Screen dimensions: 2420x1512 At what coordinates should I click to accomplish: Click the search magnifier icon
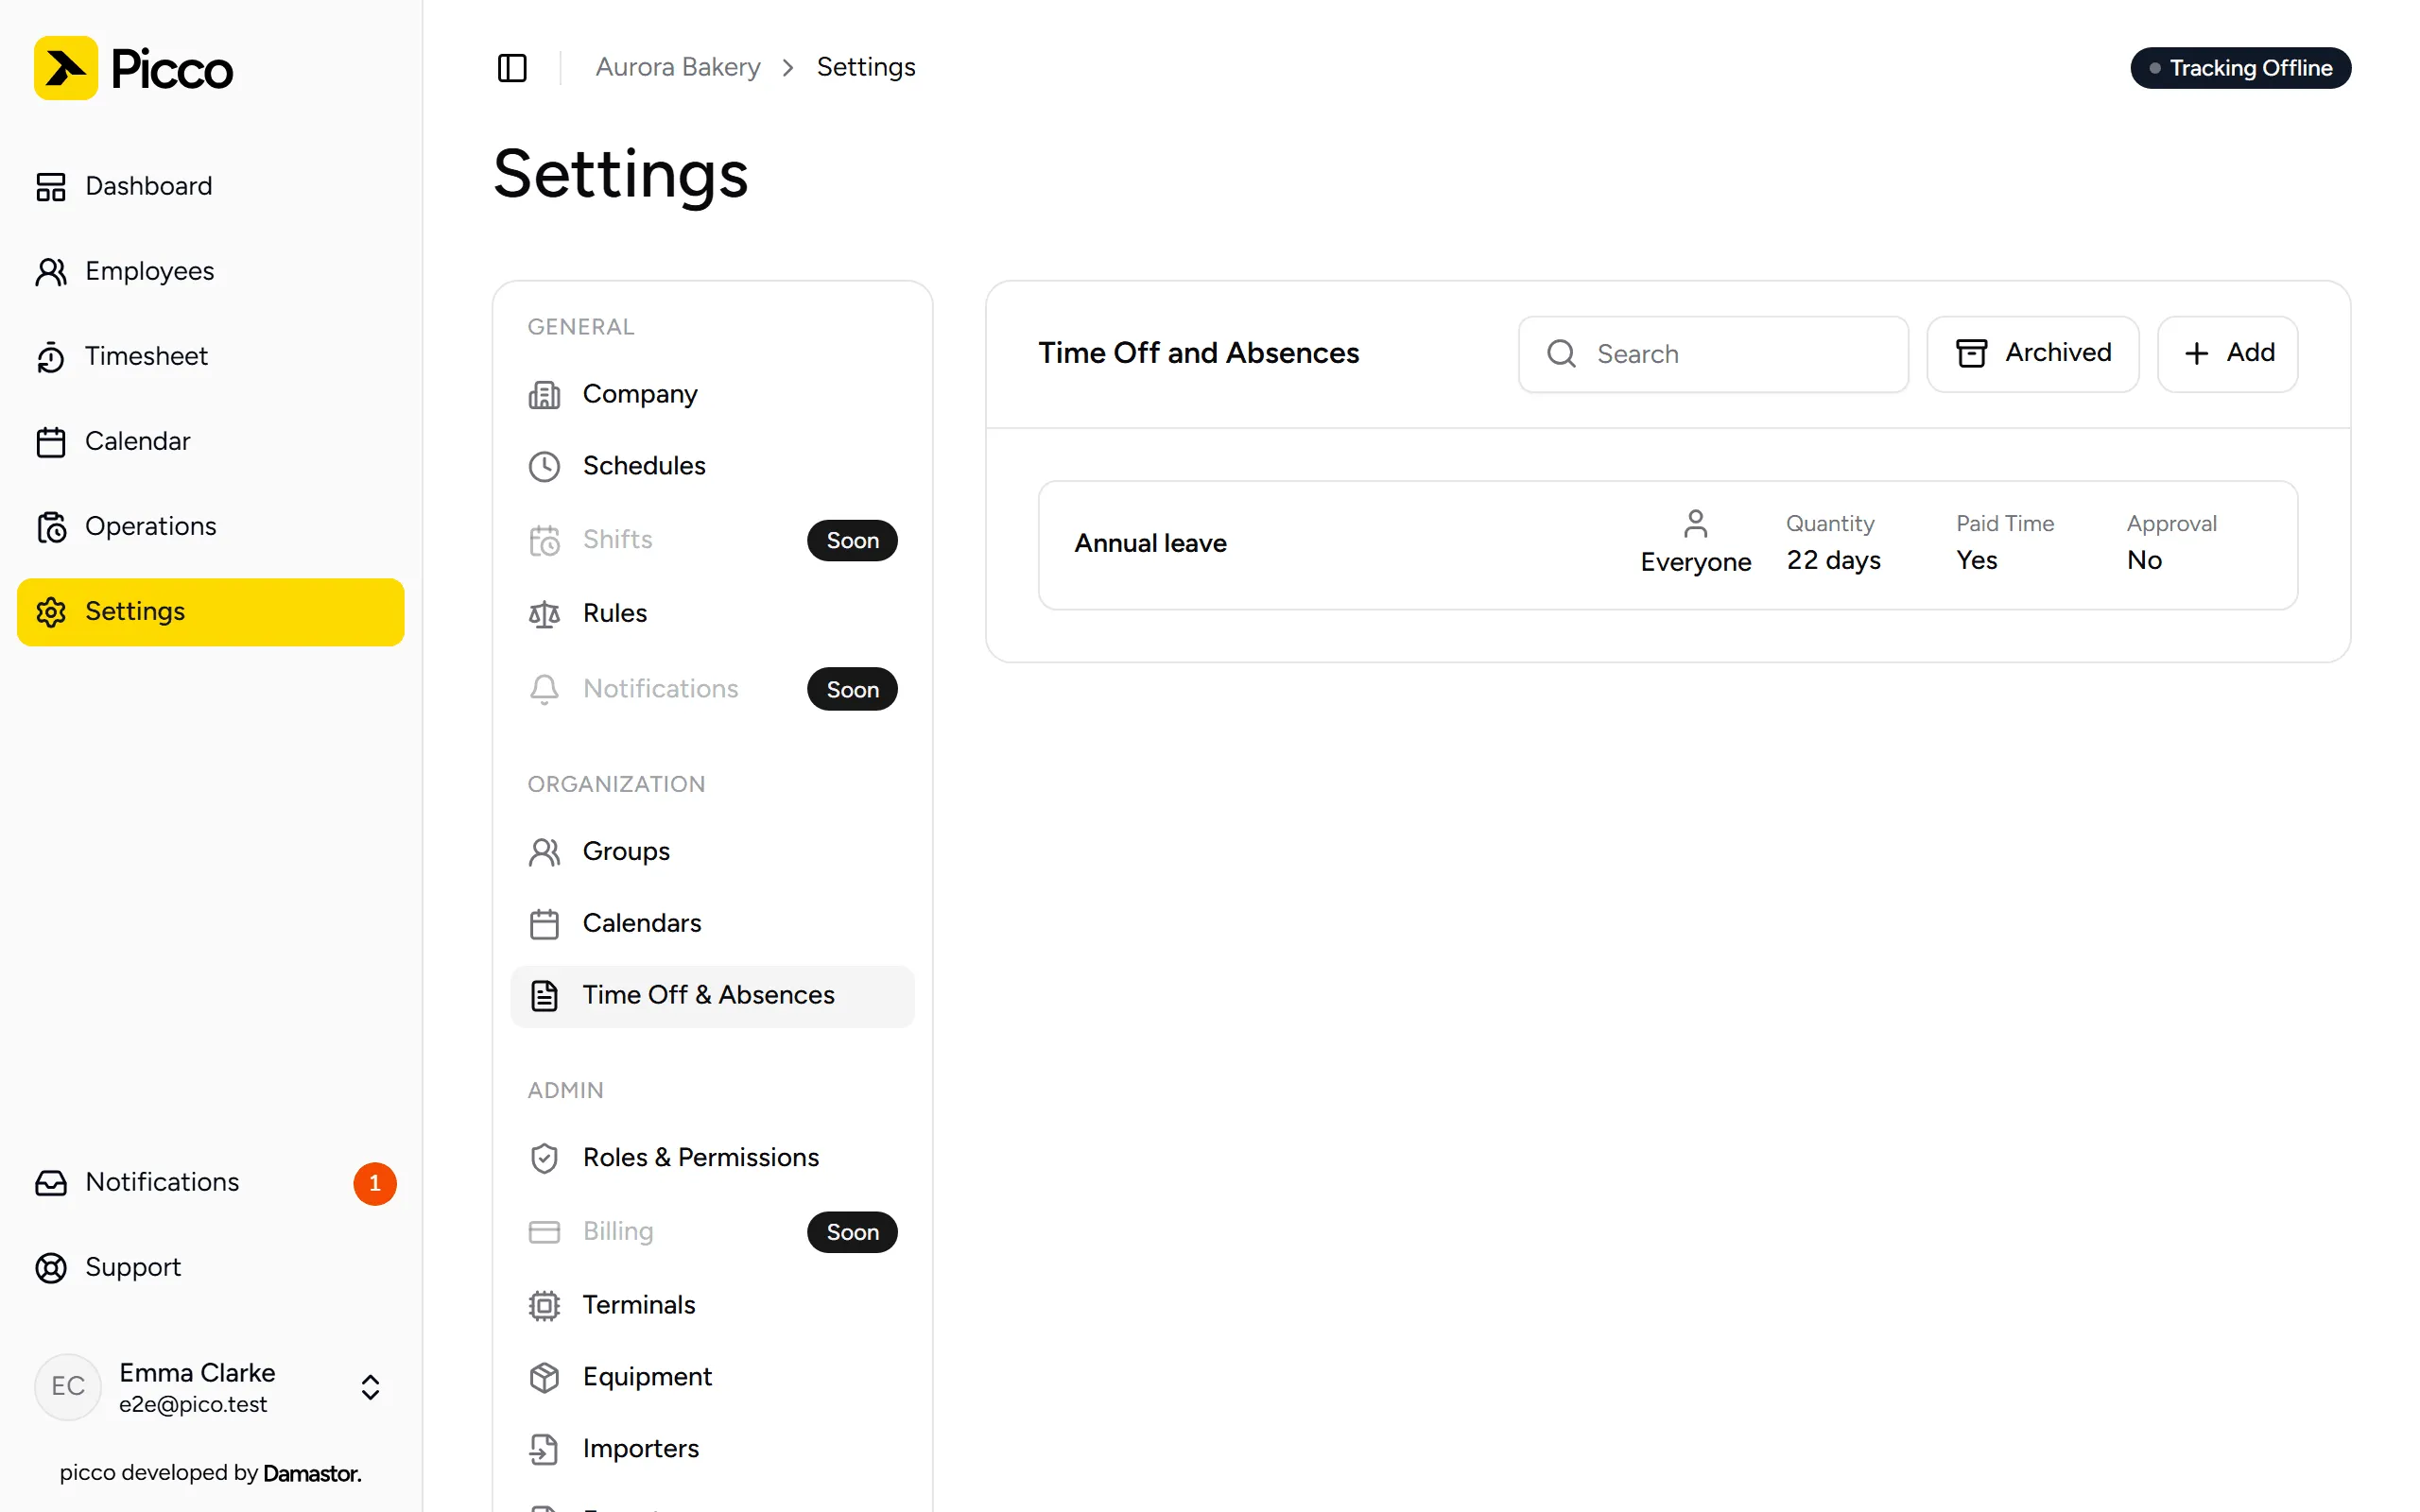1561,354
